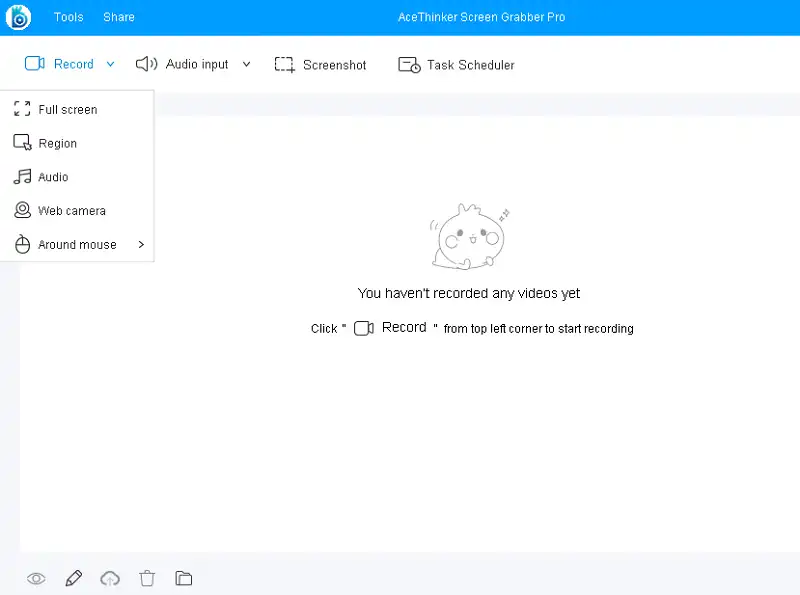Image resolution: width=800 pixels, height=595 pixels.
Task: Expand the Audio input dropdown arrow
Action: click(247, 64)
